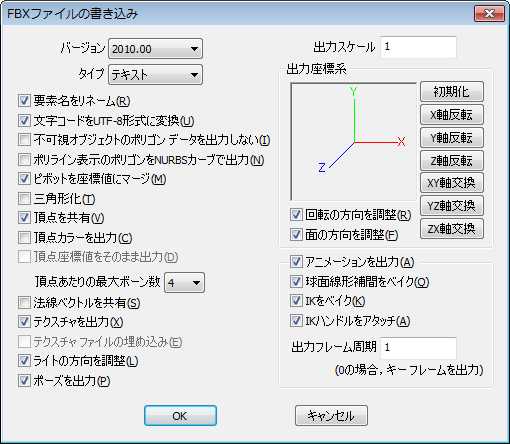Expand the 頂点あたりの最大ボーン数 combo box
This screenshot has width=510, height=444.
[x=184, y=283]
